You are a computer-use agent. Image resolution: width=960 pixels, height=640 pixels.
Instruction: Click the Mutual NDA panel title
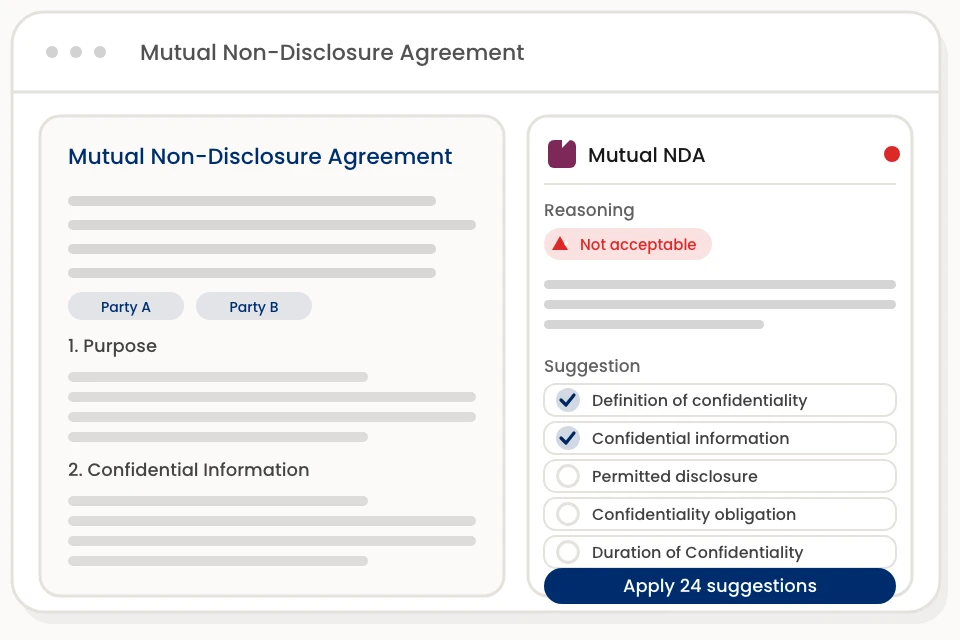coord(646,155)
